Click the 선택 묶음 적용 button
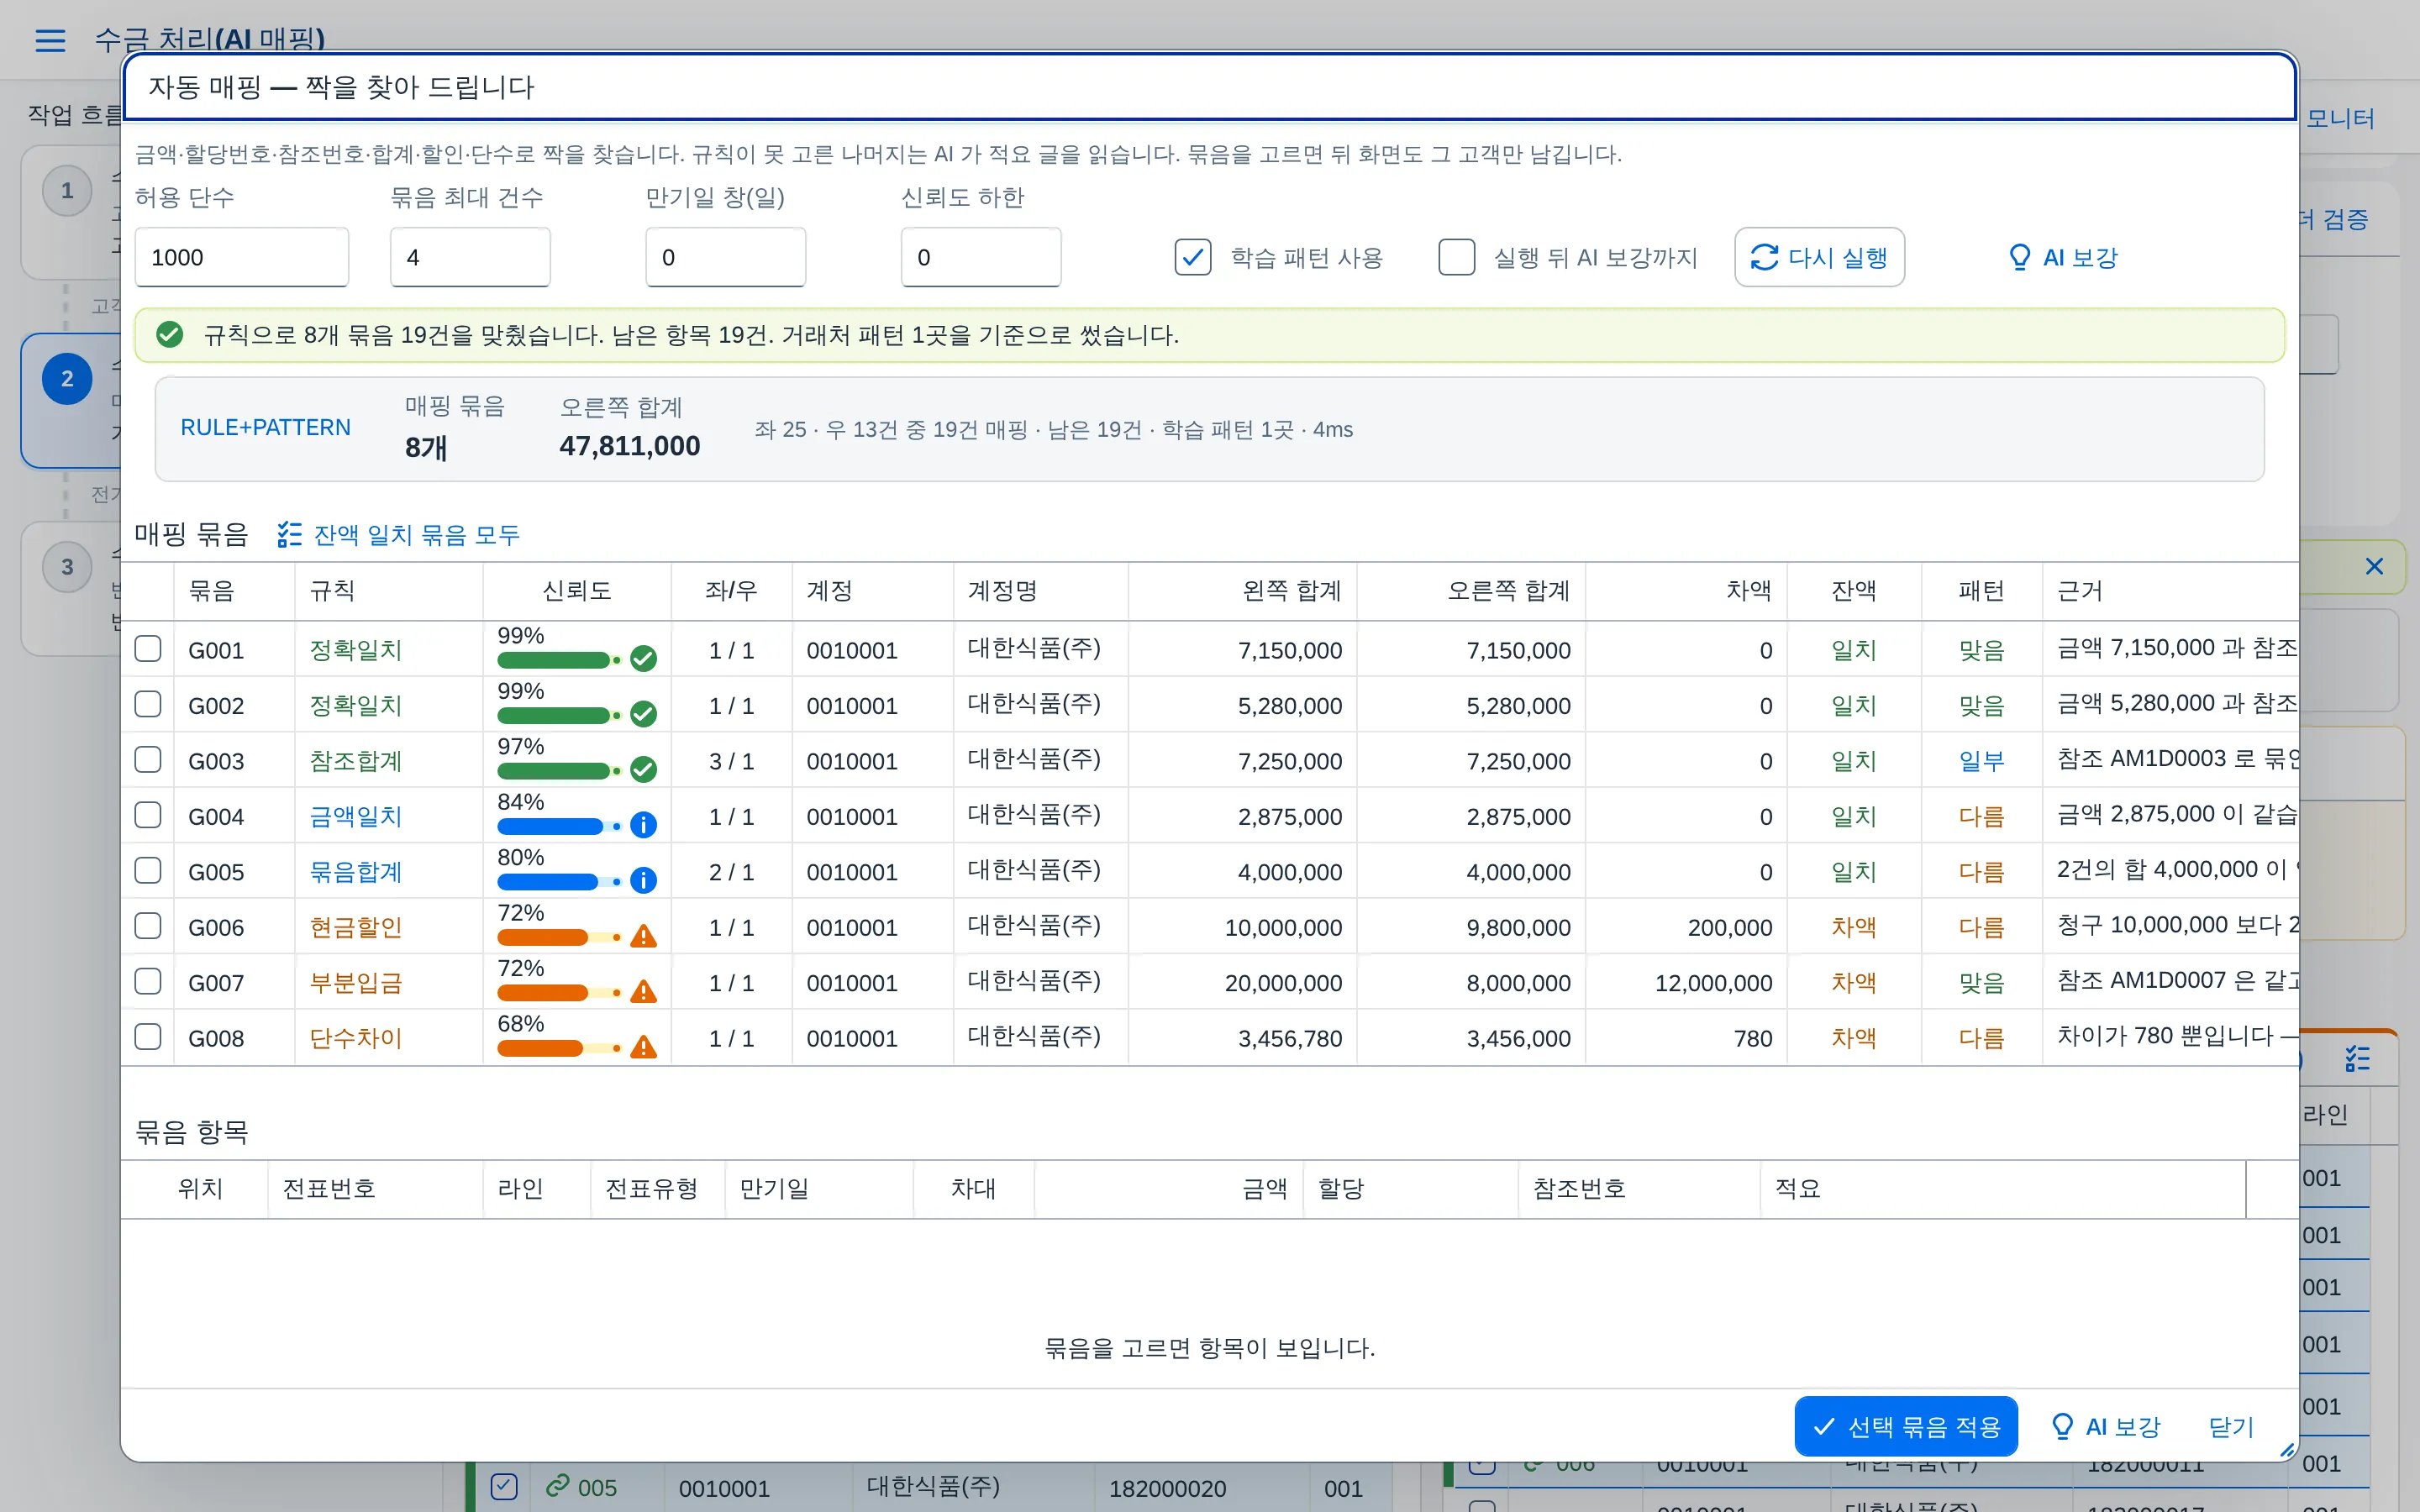Viewport: 2420px width, 1512px height. point(1906,1426)
